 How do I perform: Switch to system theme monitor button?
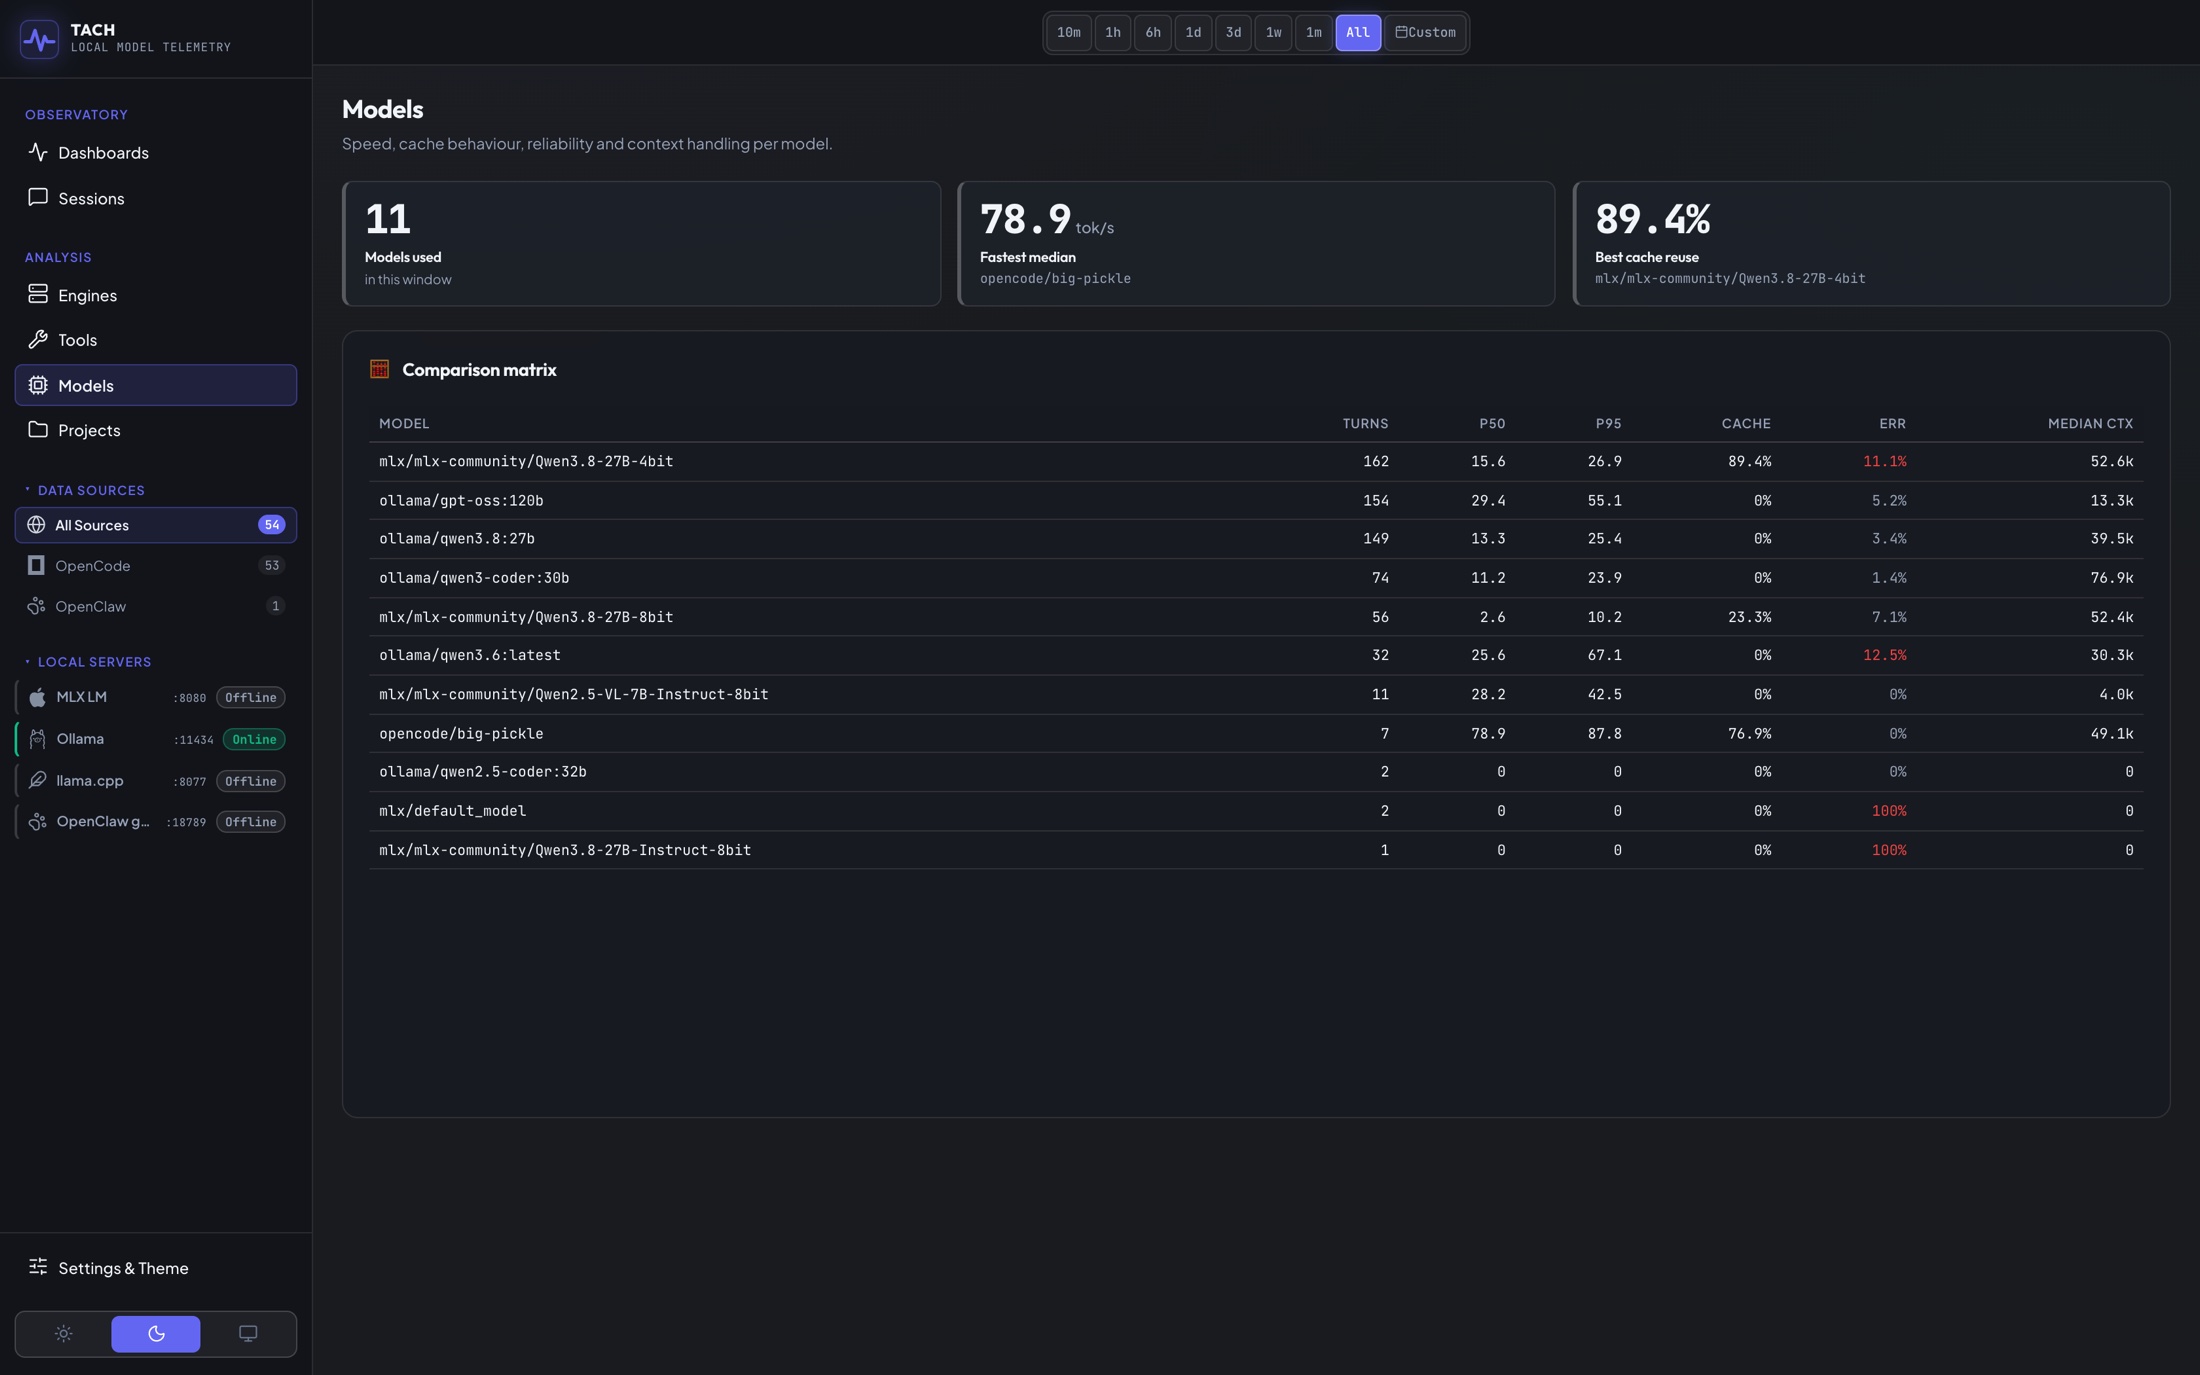(248, 1333)
